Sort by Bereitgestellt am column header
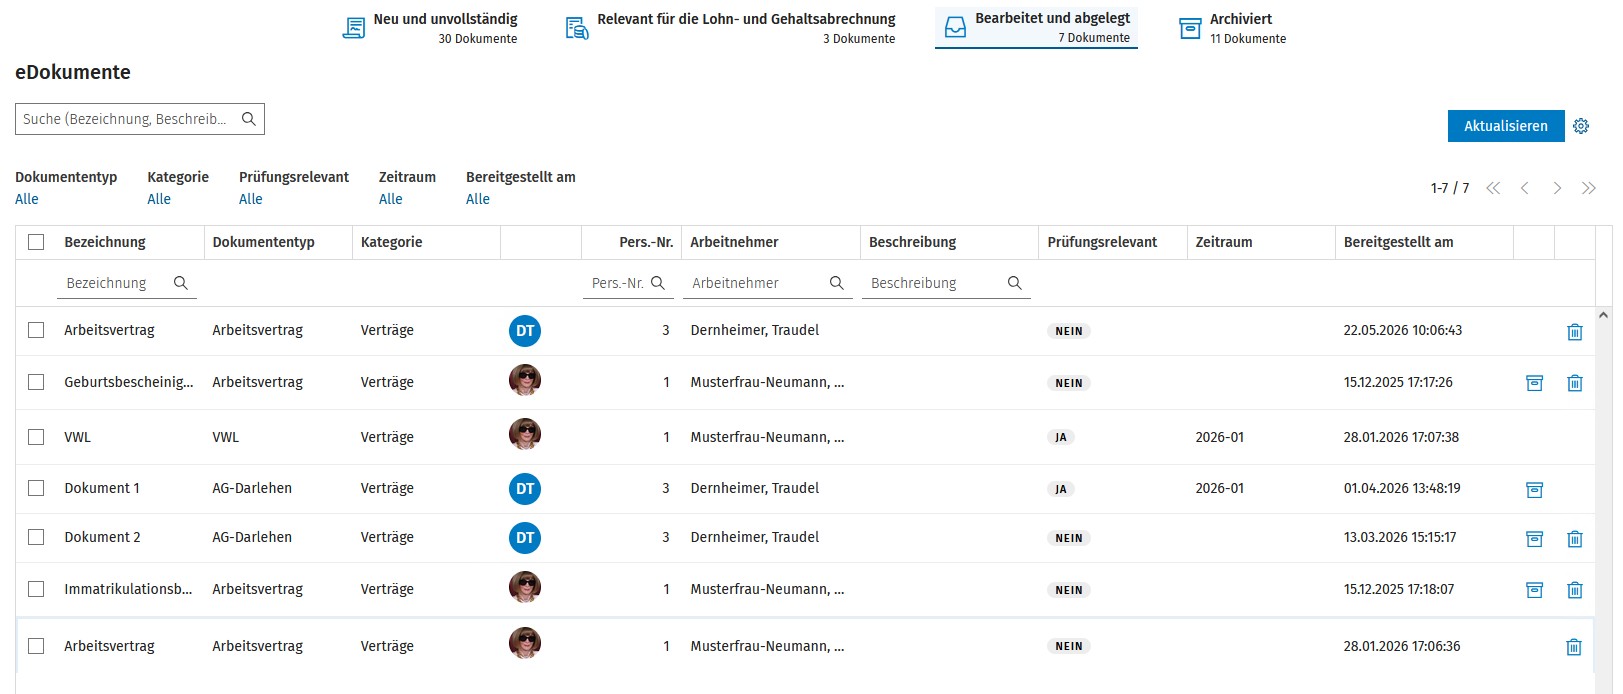The image size is (1623, 694). click(1398, 242)
